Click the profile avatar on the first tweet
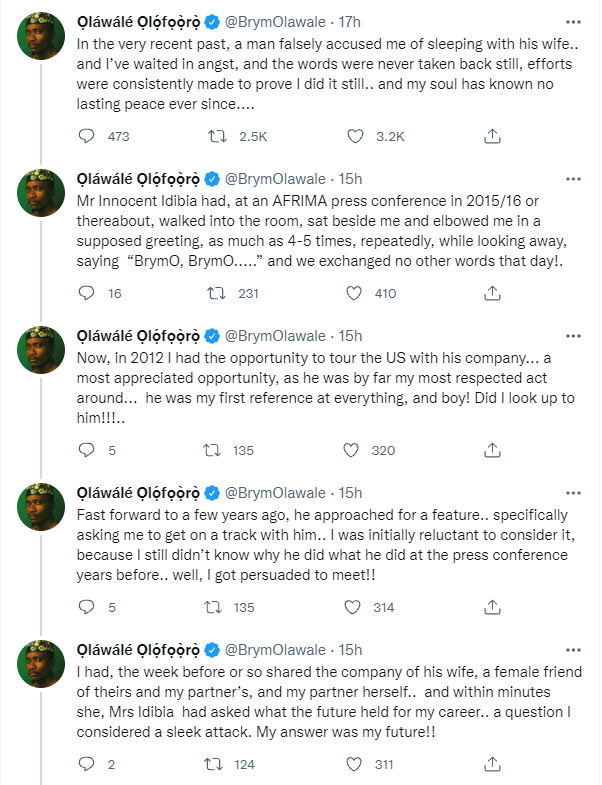 pyautogui.click(x=39, y=38)
